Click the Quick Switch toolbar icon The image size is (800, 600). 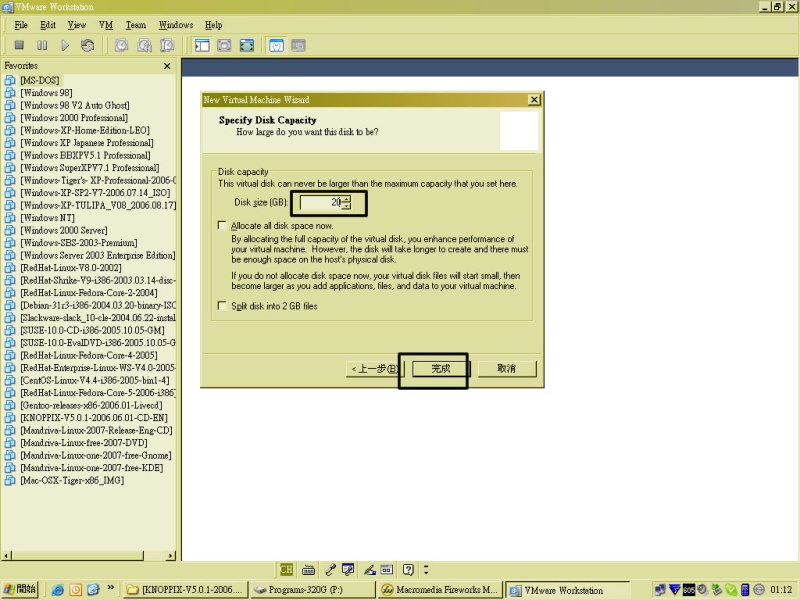(x=224, y=45)
